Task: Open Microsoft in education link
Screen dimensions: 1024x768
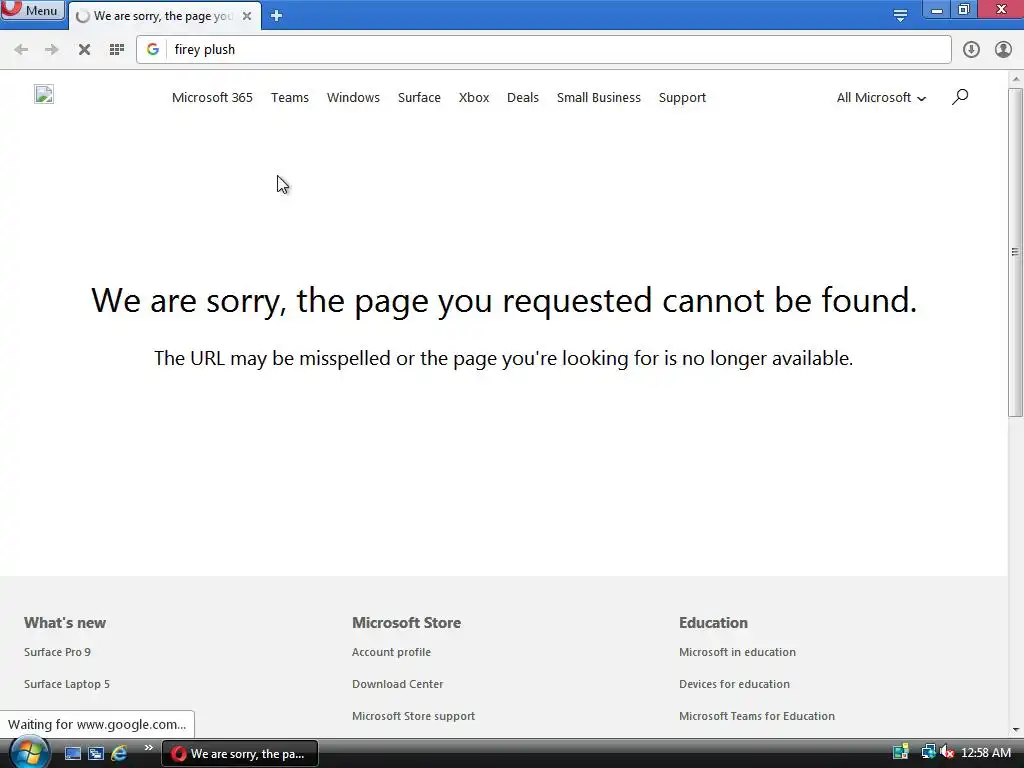Action: pyautogui.click(x=737, y=652)
